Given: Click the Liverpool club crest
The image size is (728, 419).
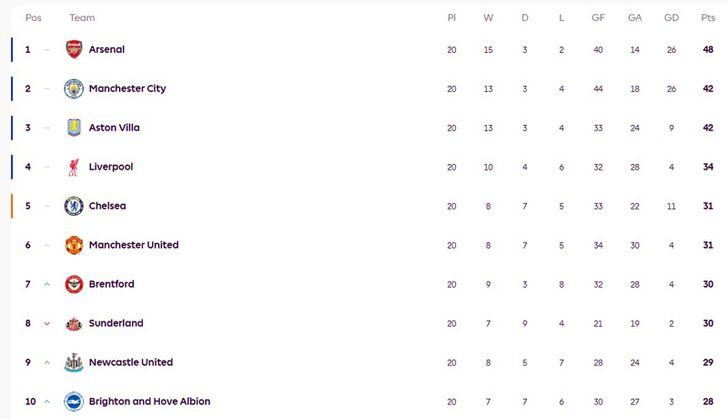Looking at the screenshot, I should tap(74, 167).
